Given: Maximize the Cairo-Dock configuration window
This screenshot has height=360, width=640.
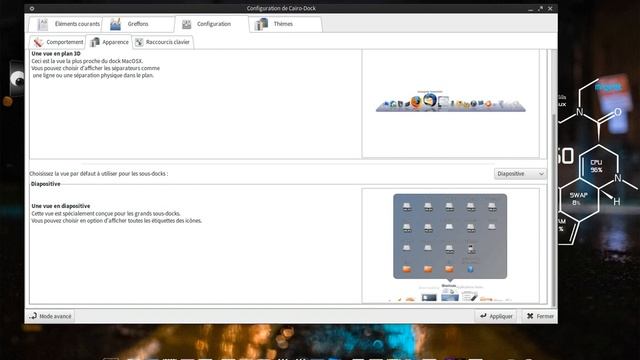Looking at the screenshot, I should [x=540, y=8].
